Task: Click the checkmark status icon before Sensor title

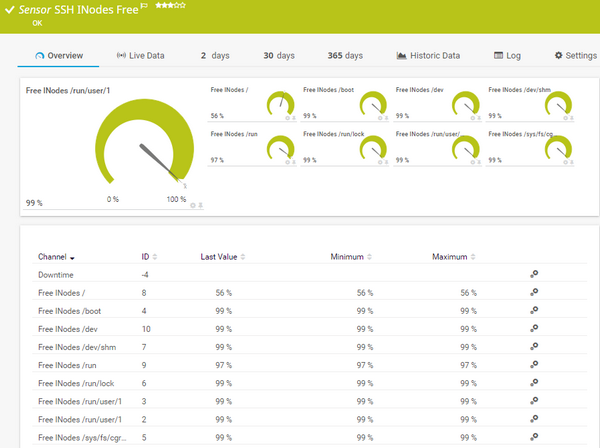Action: pos(9,10)
